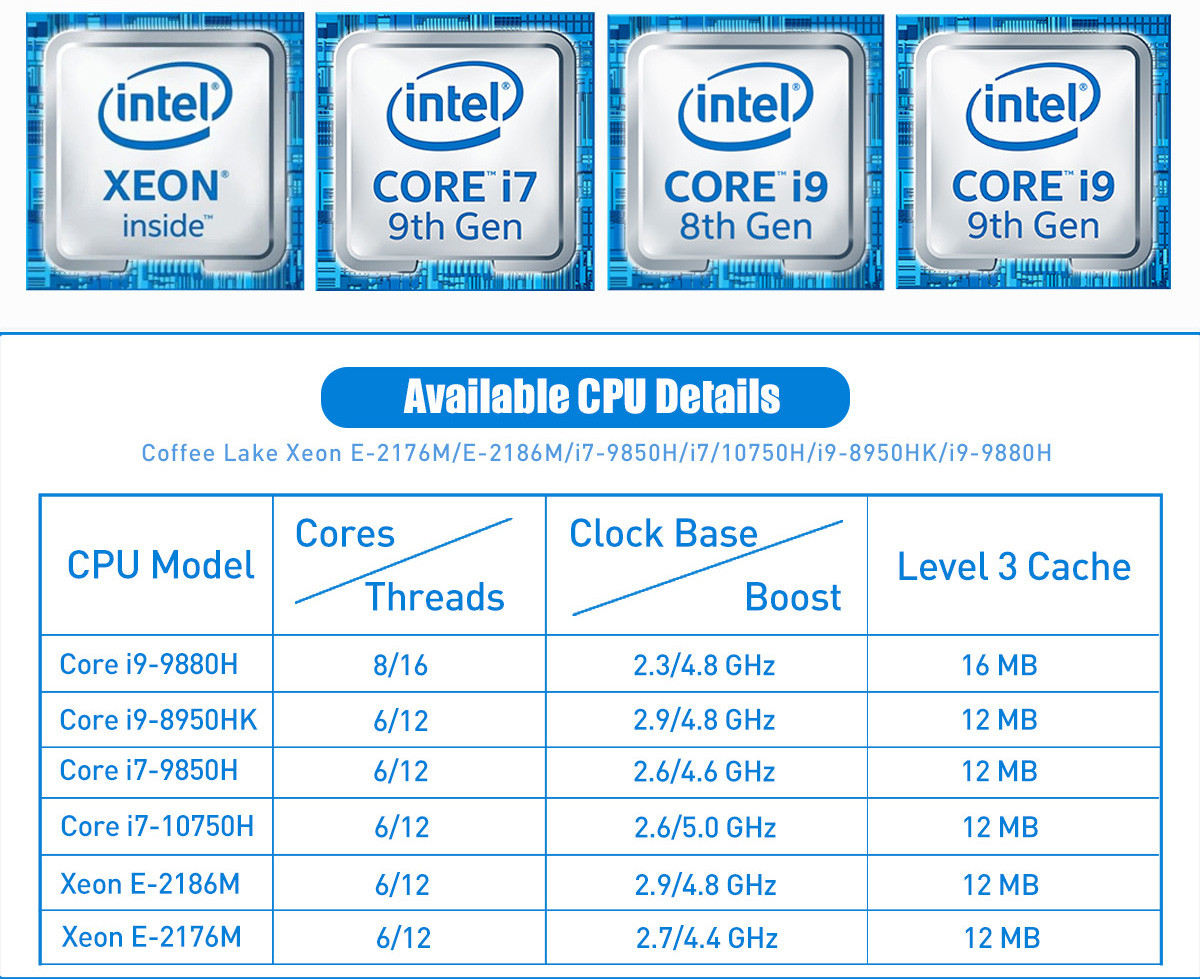
Task: Click the Xeon E-2176M row label
Action: [x=151, y=937]
